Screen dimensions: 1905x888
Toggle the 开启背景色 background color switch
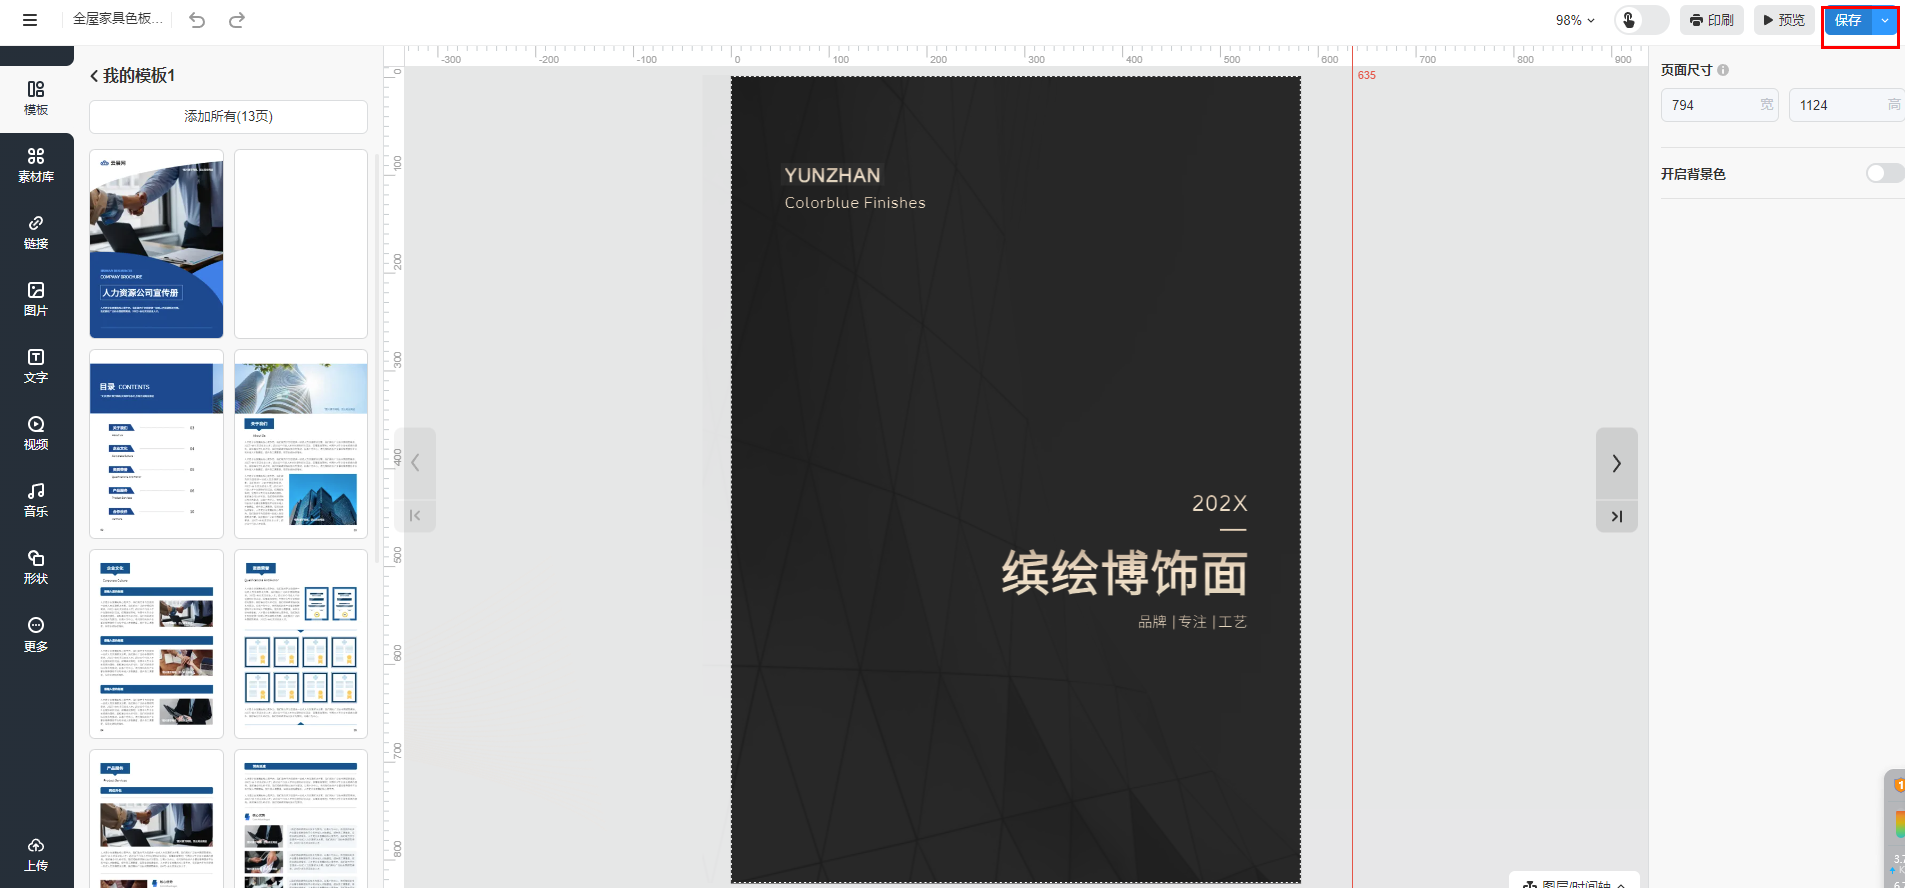point(1883,174)
